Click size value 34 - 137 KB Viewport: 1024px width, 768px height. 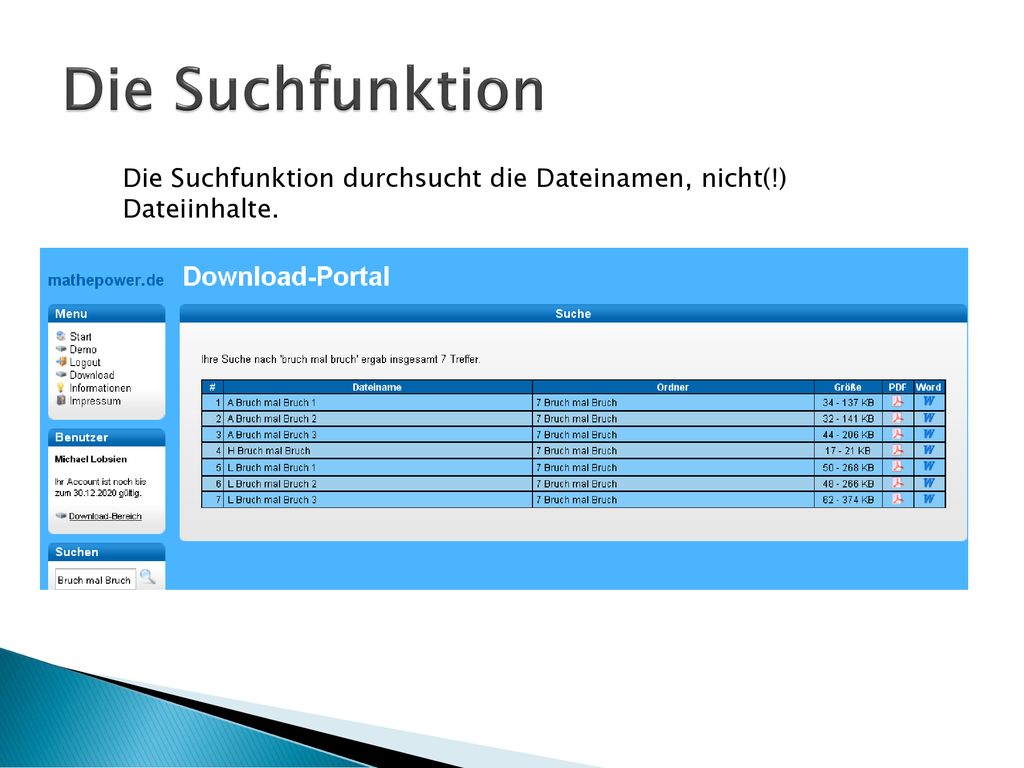pos(848,403)
